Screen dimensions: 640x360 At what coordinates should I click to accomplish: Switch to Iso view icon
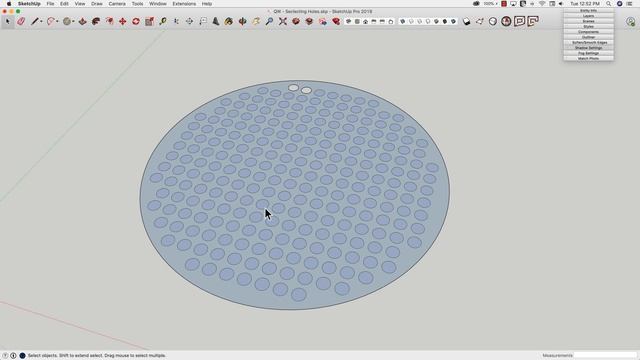[x=349, y=21]
